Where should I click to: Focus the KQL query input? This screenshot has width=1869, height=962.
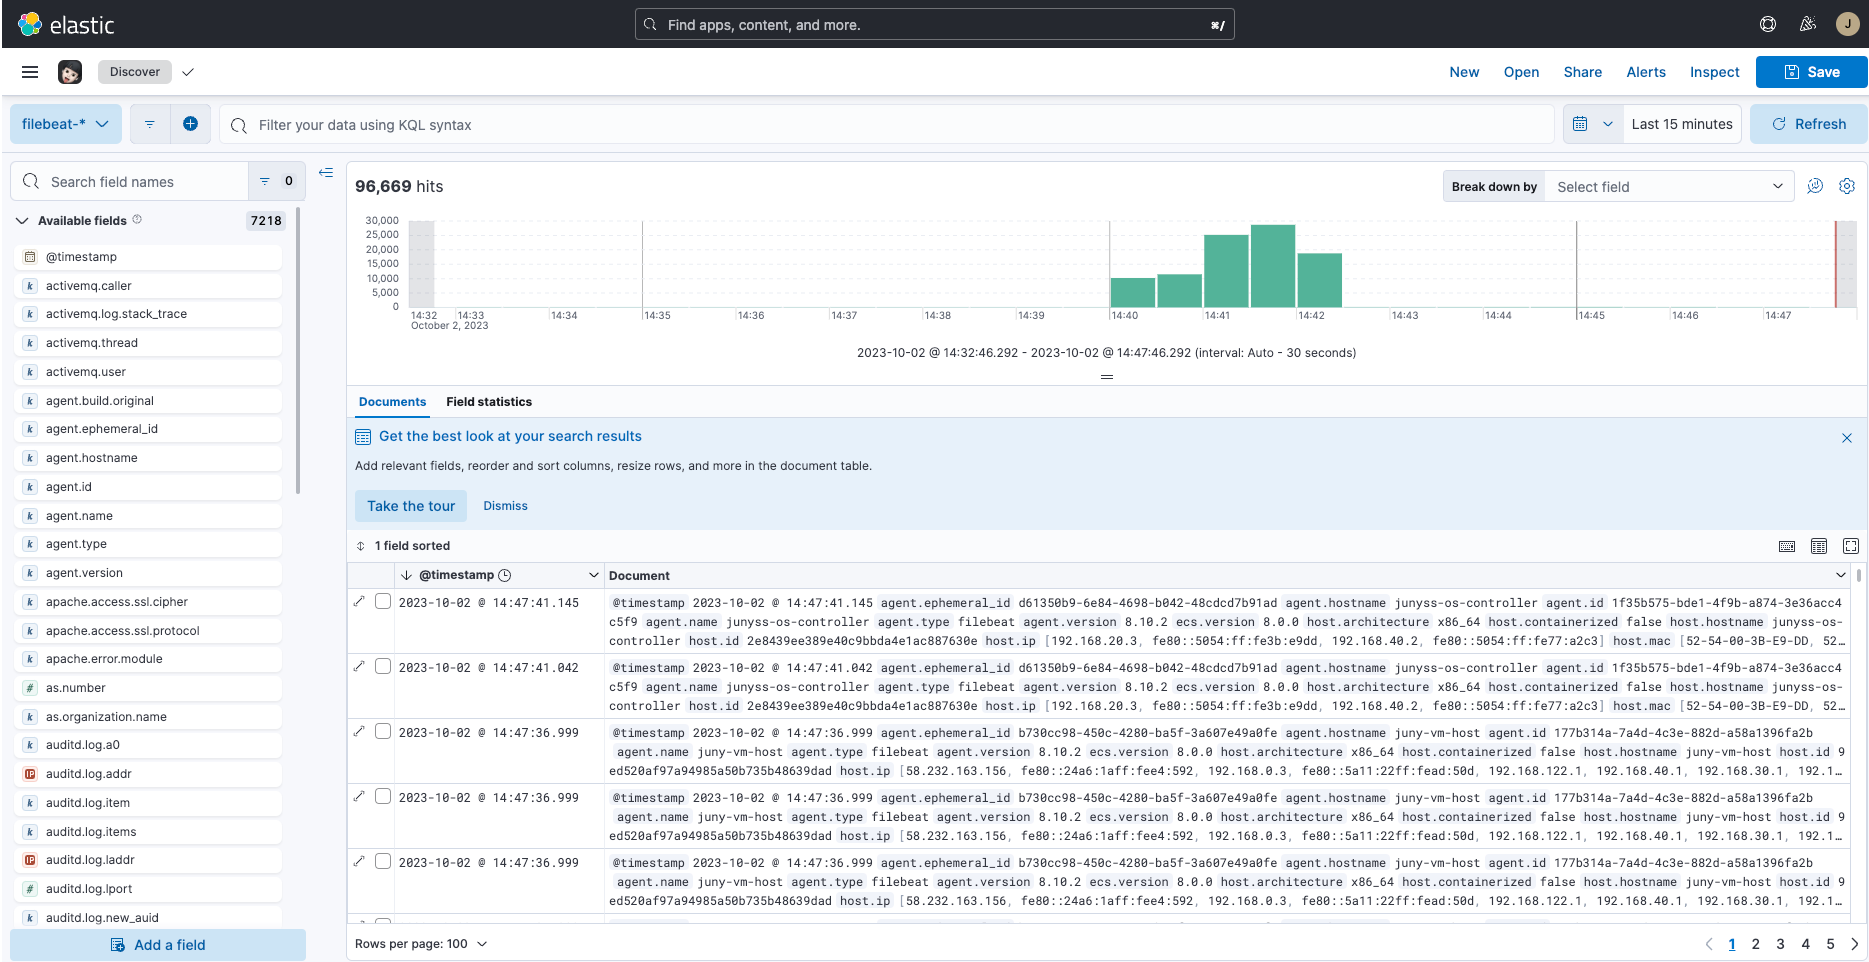[x=886, y=124]
